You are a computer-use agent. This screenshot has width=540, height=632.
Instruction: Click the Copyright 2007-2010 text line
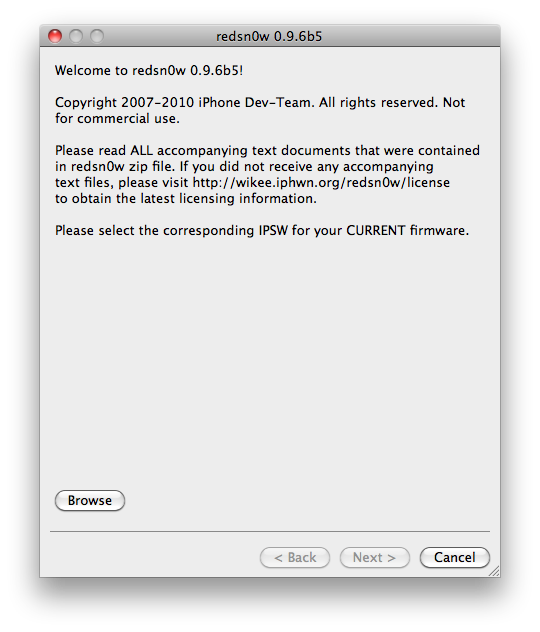point(260,102)
